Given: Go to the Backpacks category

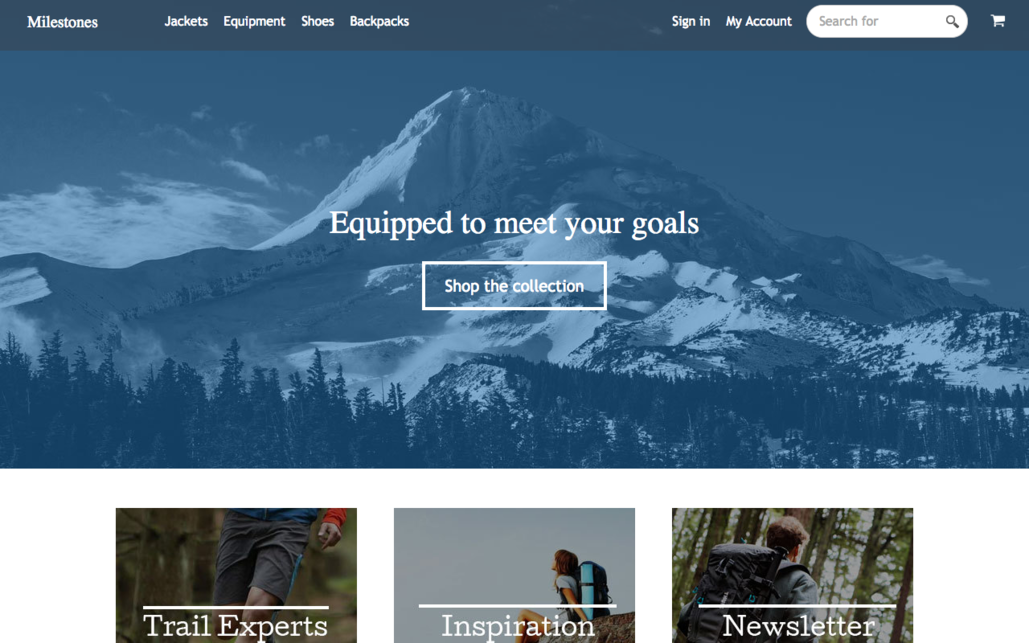Looking at the screenshot, I should coord(379,22).
